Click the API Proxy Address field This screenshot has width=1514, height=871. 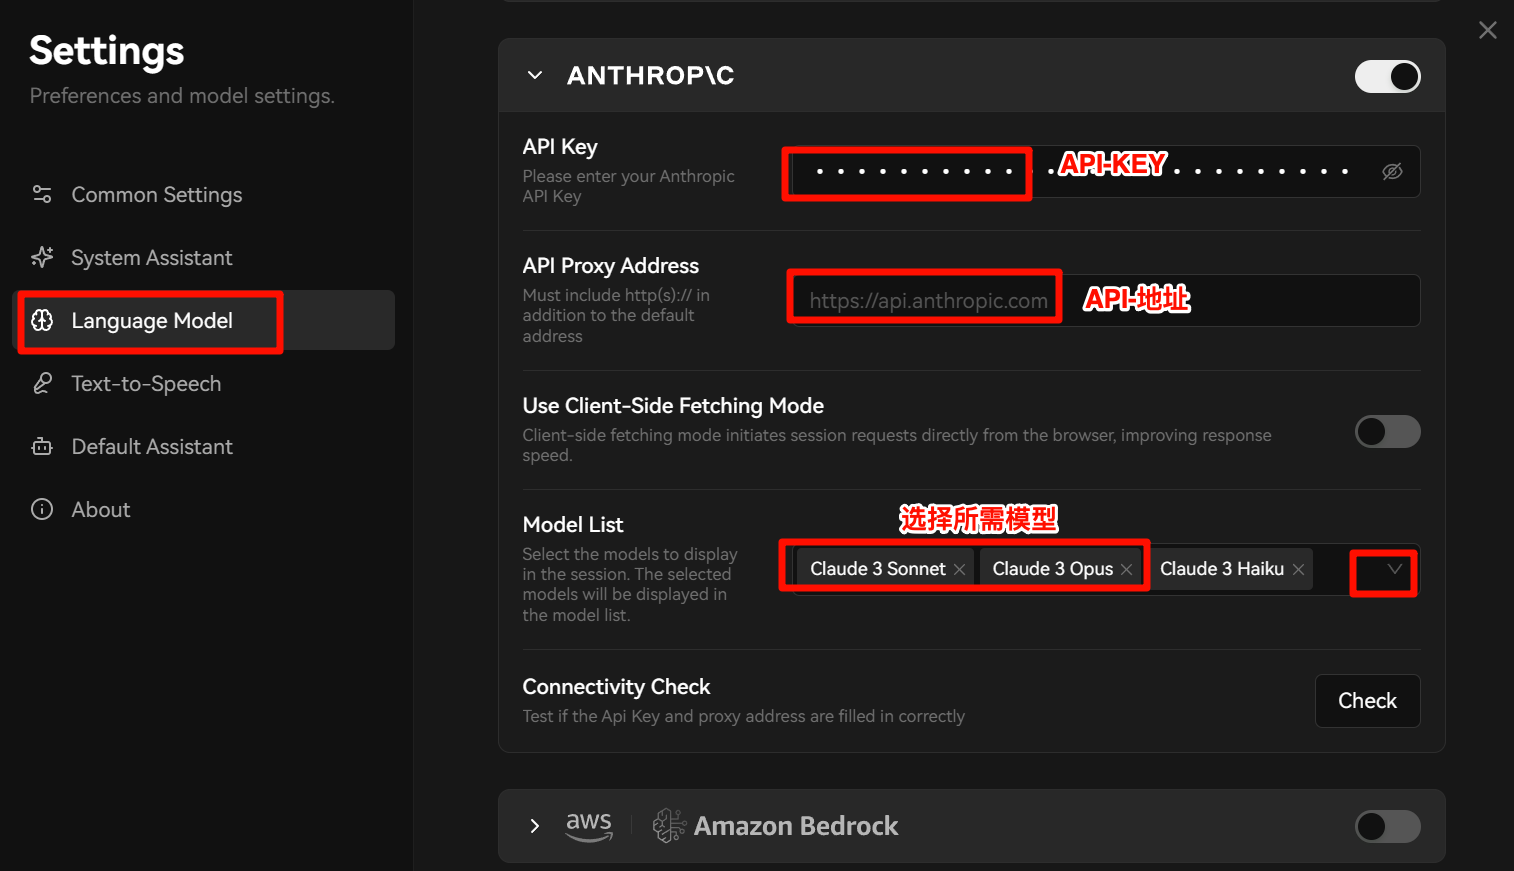click(x=1104, y=300)
